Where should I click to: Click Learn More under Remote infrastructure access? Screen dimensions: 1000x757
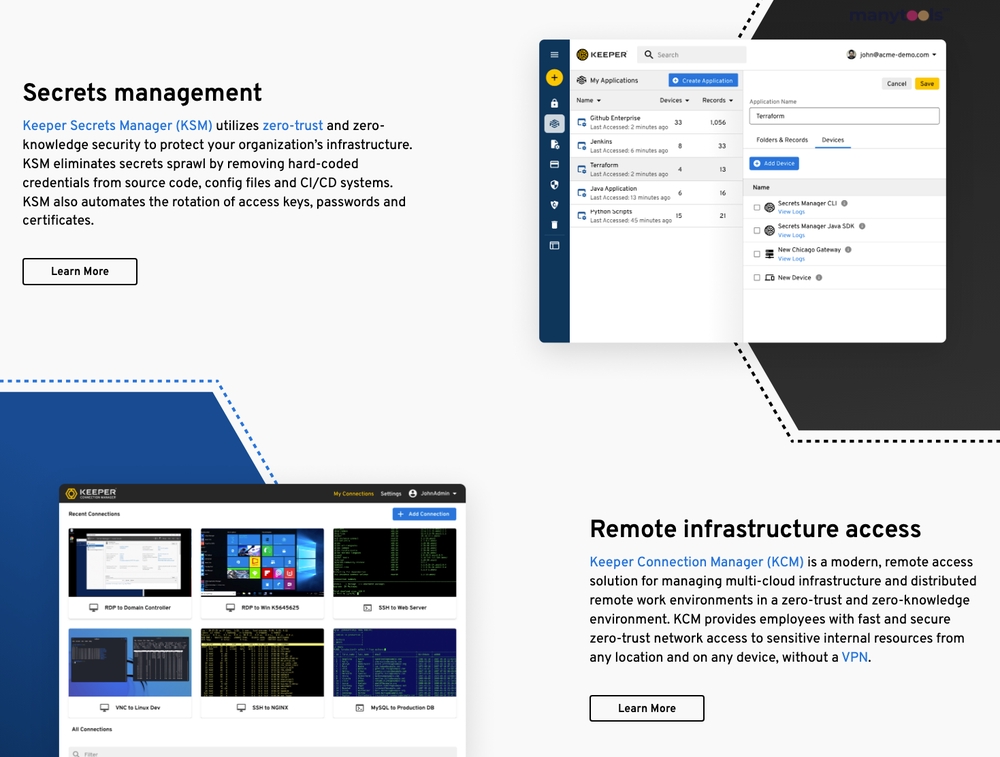[647, 709]
